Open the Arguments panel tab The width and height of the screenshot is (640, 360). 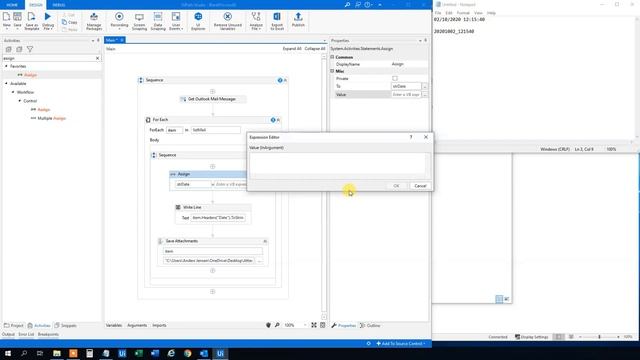137,325
